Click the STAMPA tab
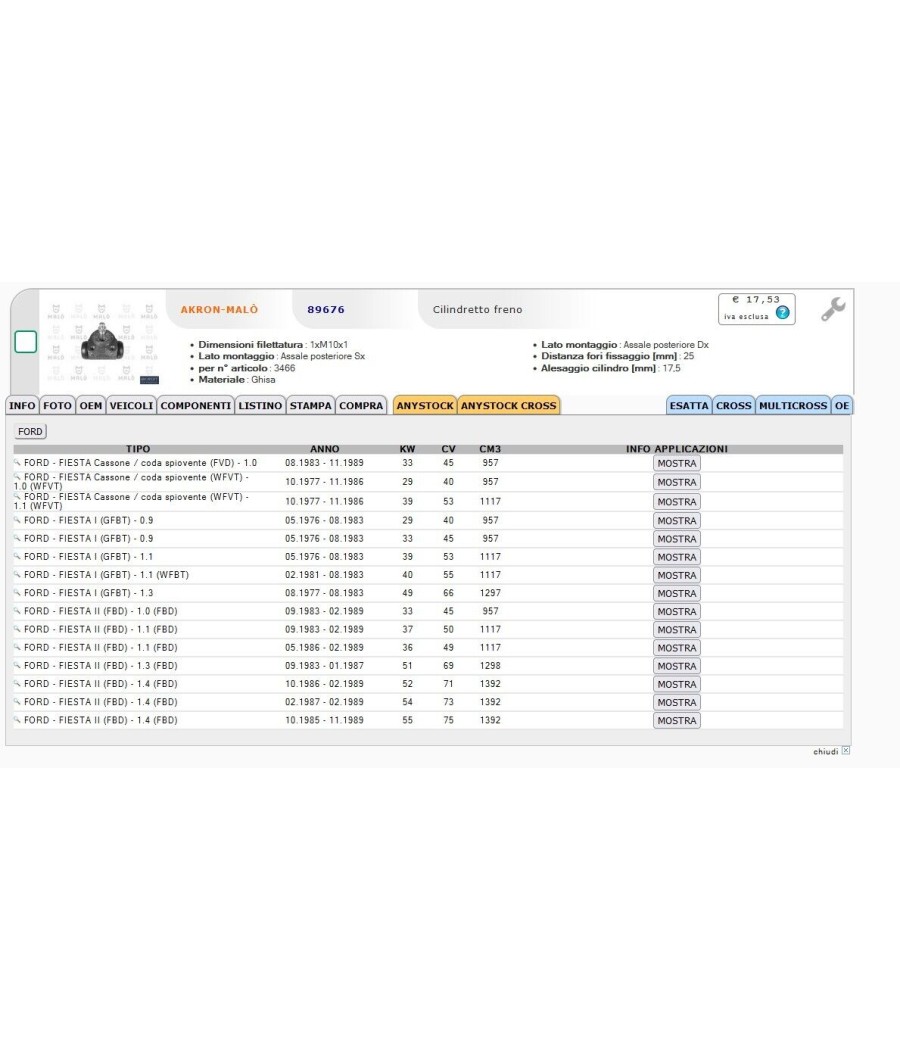The height and width of the screenshot is (1050, 900). click(x=311, y=405)
